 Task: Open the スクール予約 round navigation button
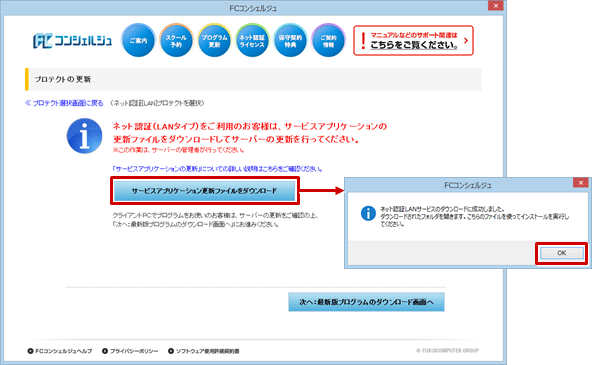(x=176, y=40)
